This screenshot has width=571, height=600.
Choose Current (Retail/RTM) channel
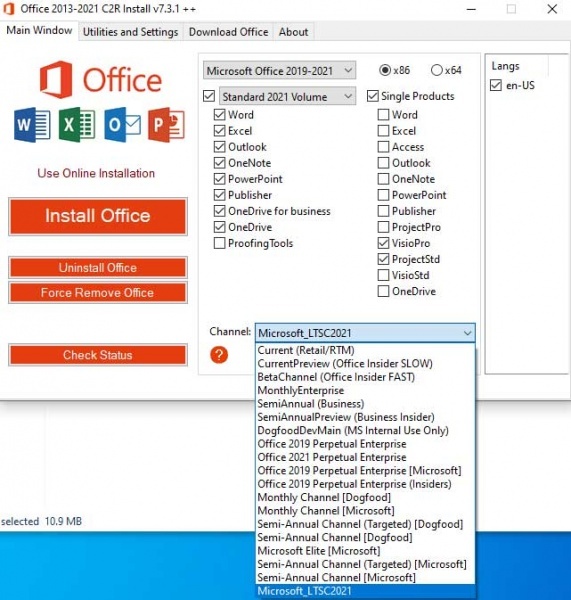point(365,350)
